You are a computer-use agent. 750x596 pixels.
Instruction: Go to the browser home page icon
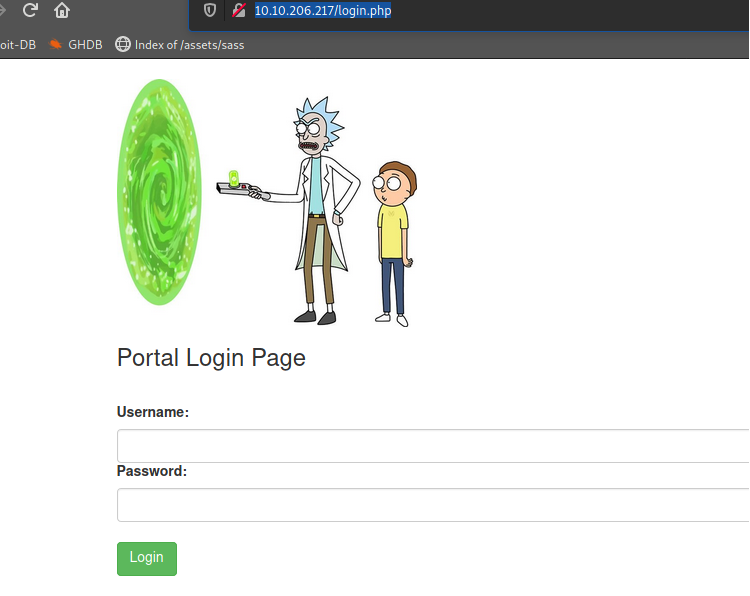tap(62, 10)
